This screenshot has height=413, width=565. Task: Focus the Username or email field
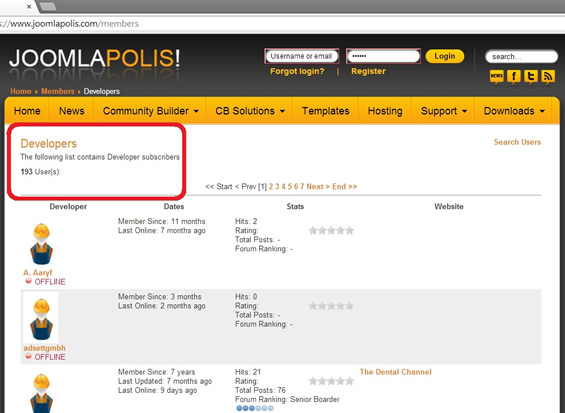click(x=302, y=56)
